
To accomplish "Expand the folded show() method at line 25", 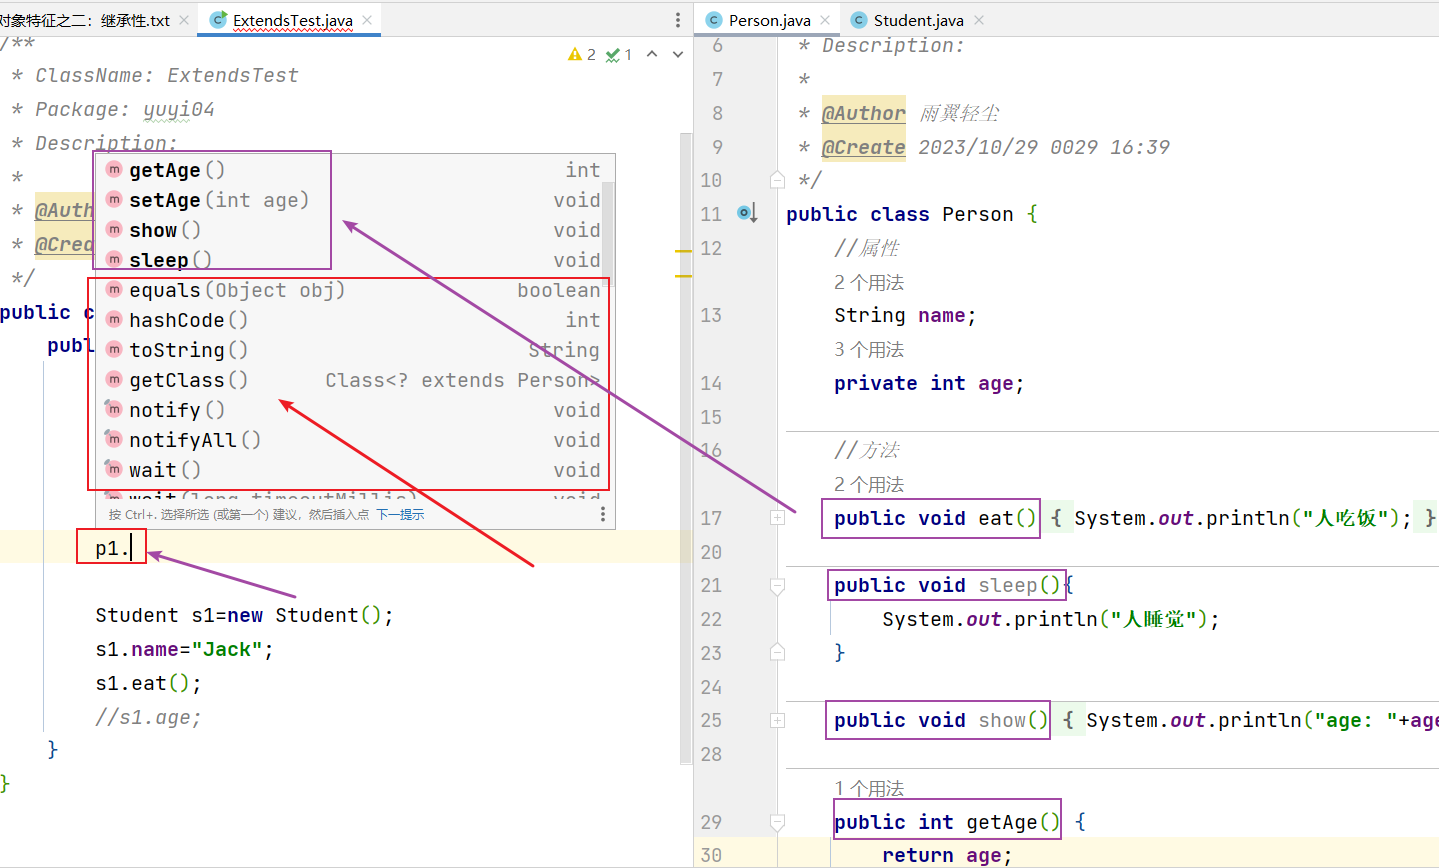I will (x=777, y=720).
